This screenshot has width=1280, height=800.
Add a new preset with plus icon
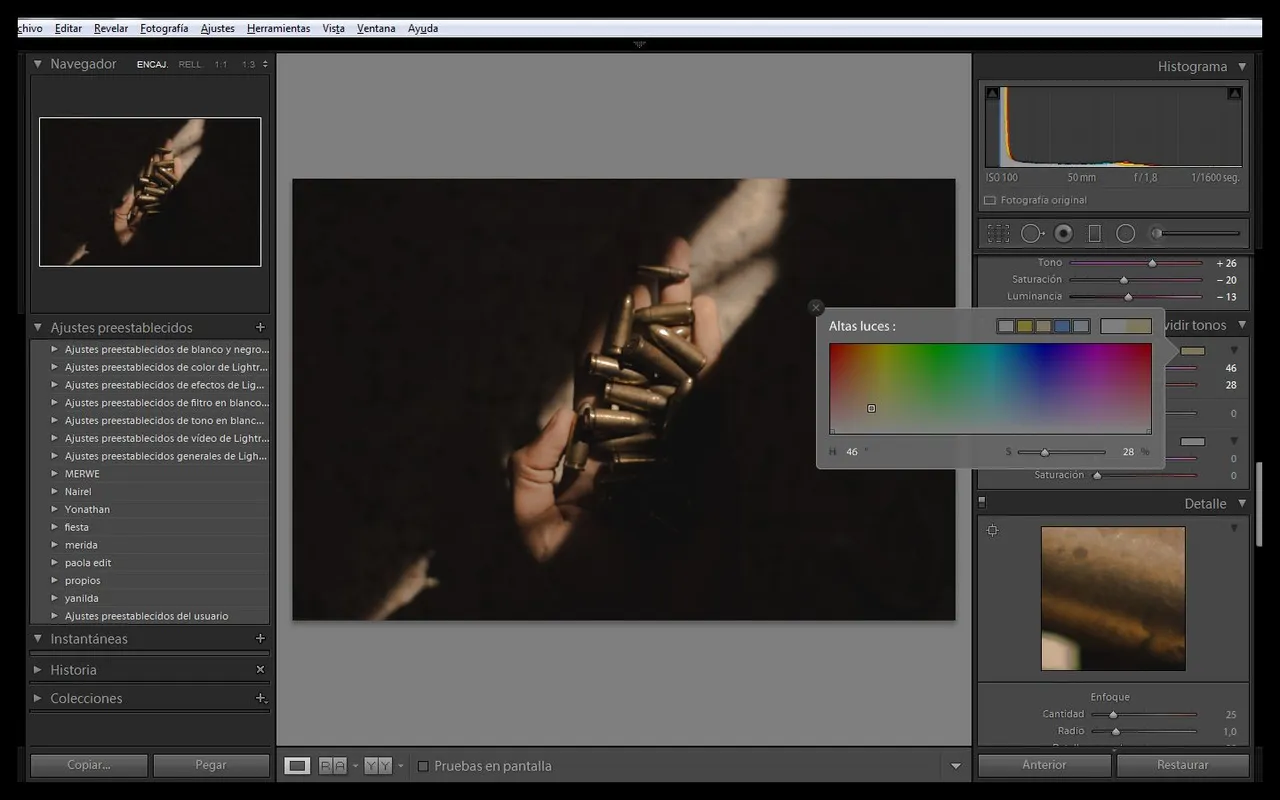(260, 327)
